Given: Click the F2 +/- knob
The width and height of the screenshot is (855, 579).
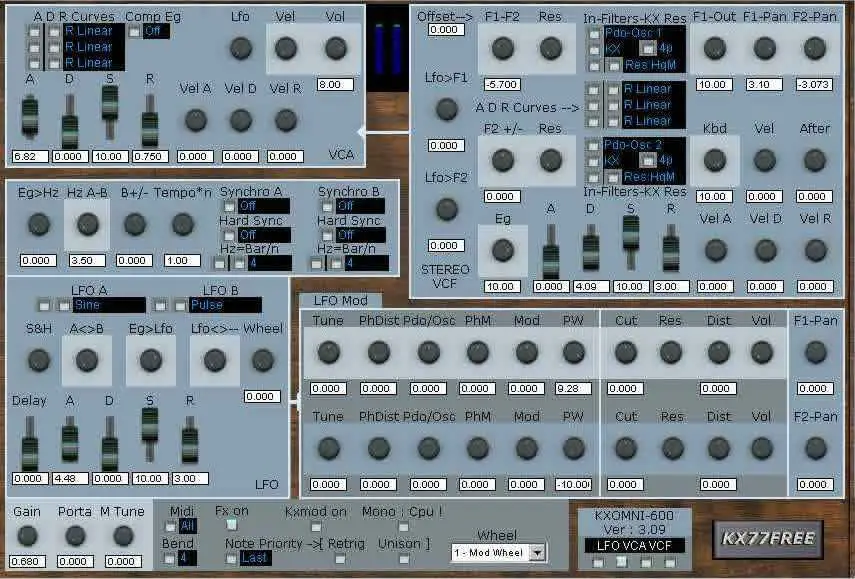Looking at the screenshot, I should [x=502, y=160].
